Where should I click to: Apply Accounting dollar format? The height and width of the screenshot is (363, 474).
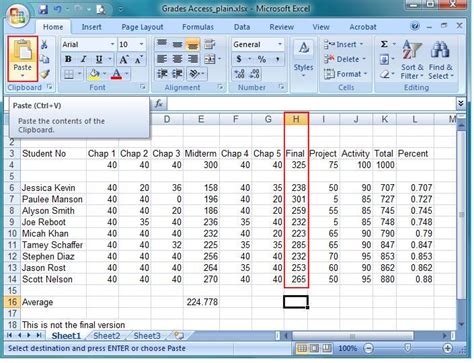[239, 59]
